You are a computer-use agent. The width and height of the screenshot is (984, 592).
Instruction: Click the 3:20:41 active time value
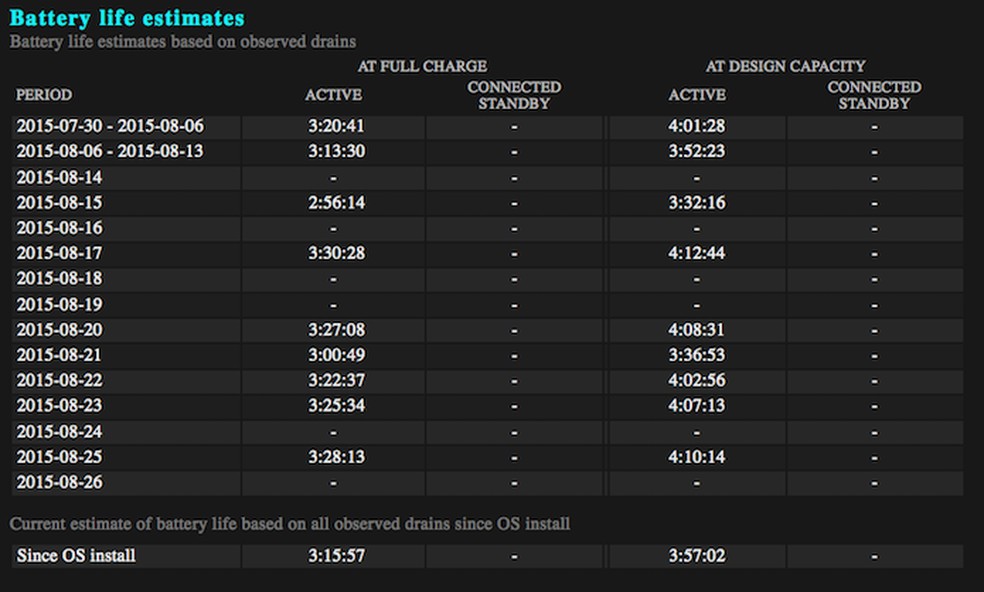point(333,126)
